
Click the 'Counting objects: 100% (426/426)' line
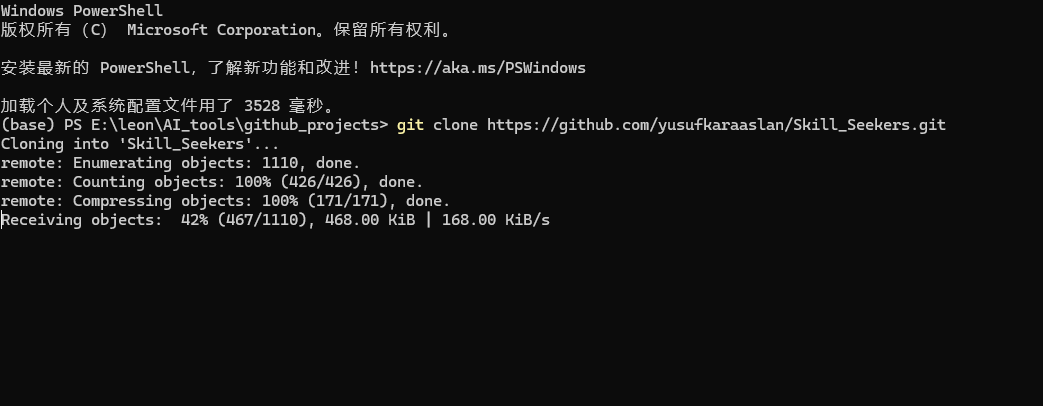pos(212,182)
